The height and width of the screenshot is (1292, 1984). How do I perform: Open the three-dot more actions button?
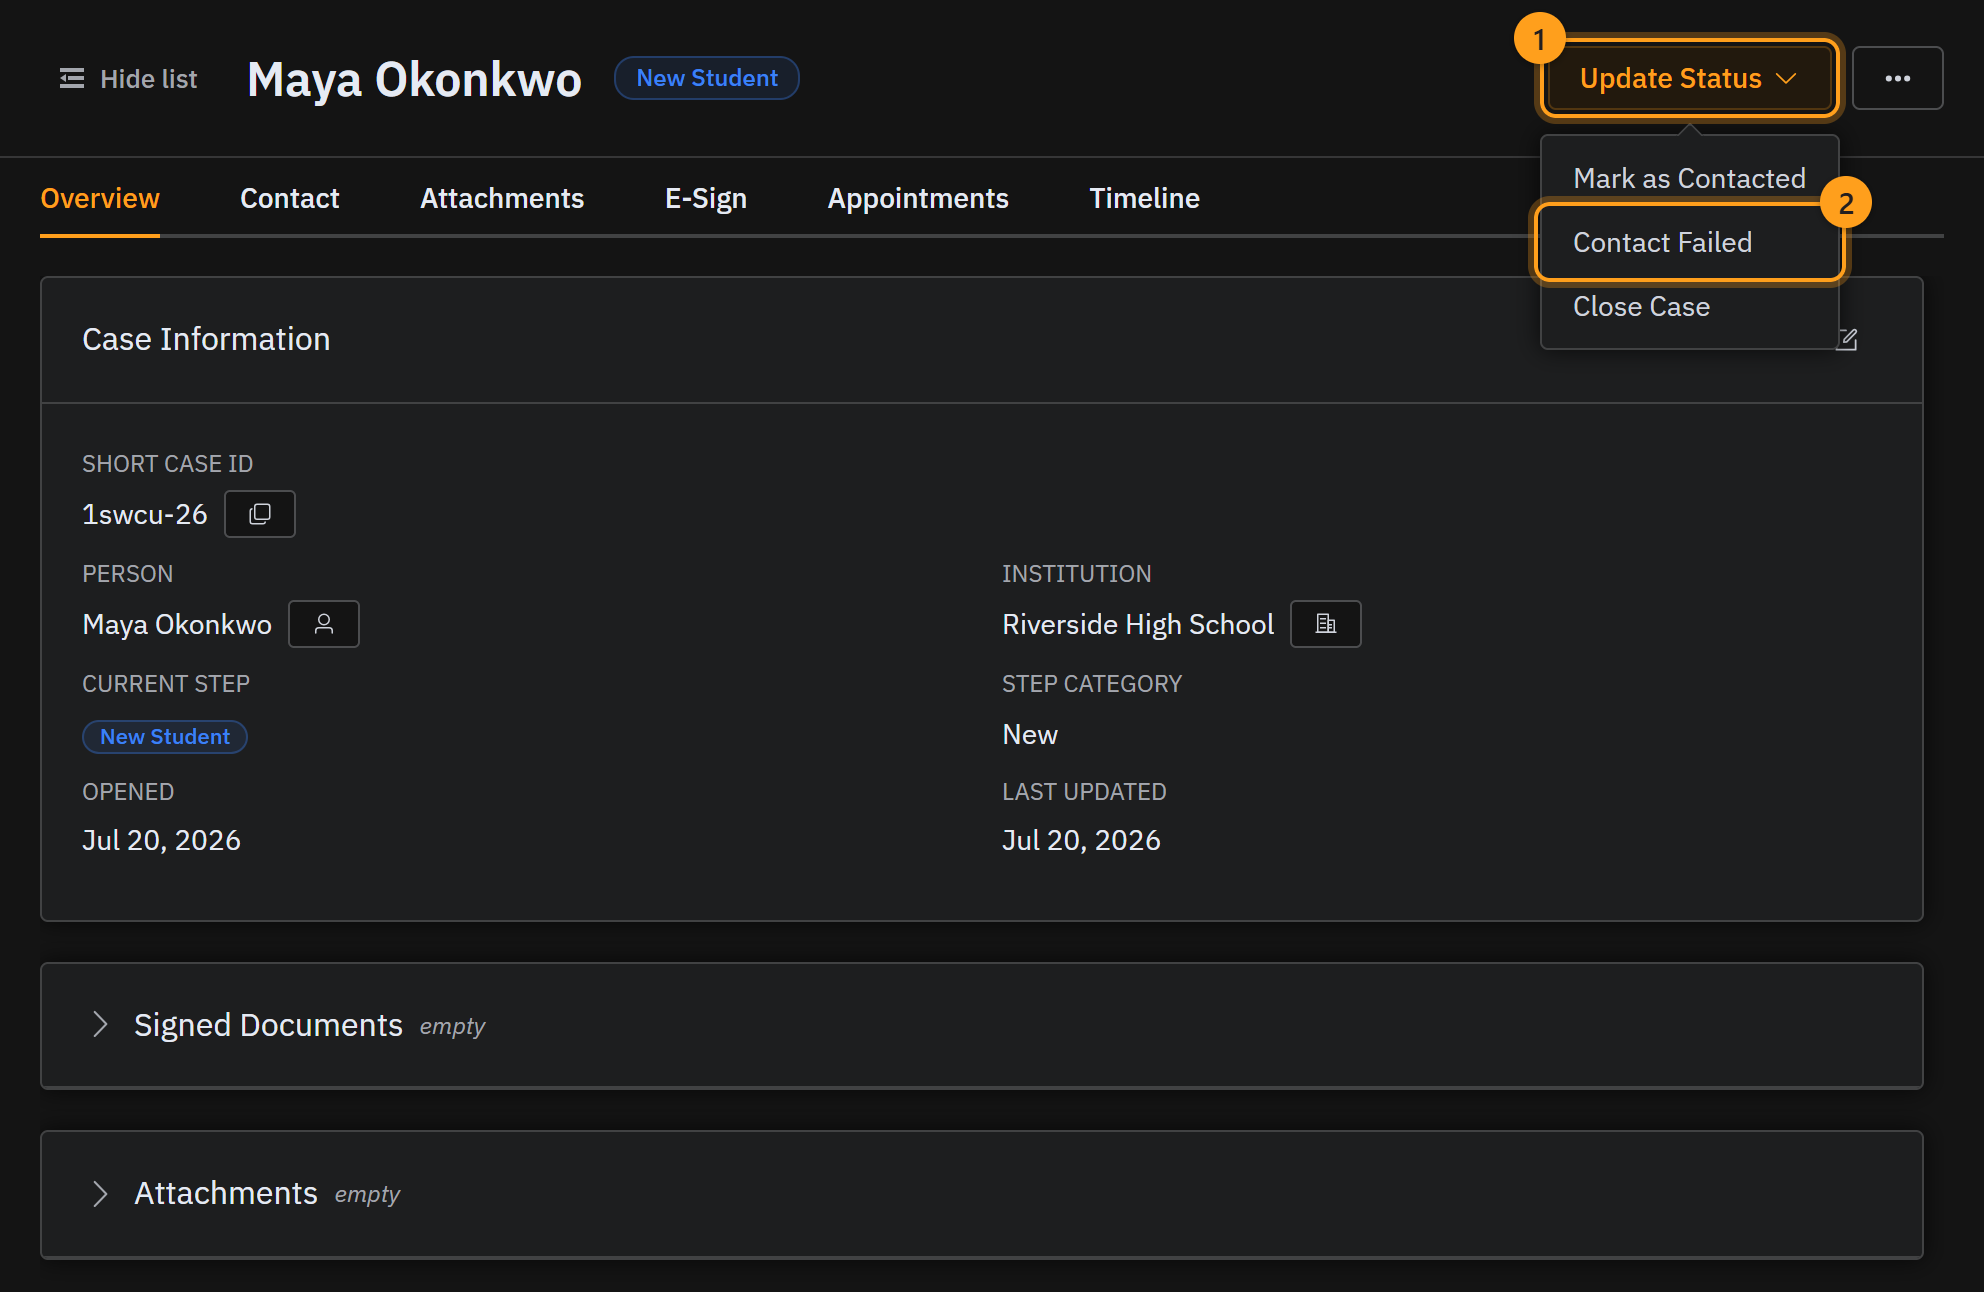click(x=1898, y=78)
